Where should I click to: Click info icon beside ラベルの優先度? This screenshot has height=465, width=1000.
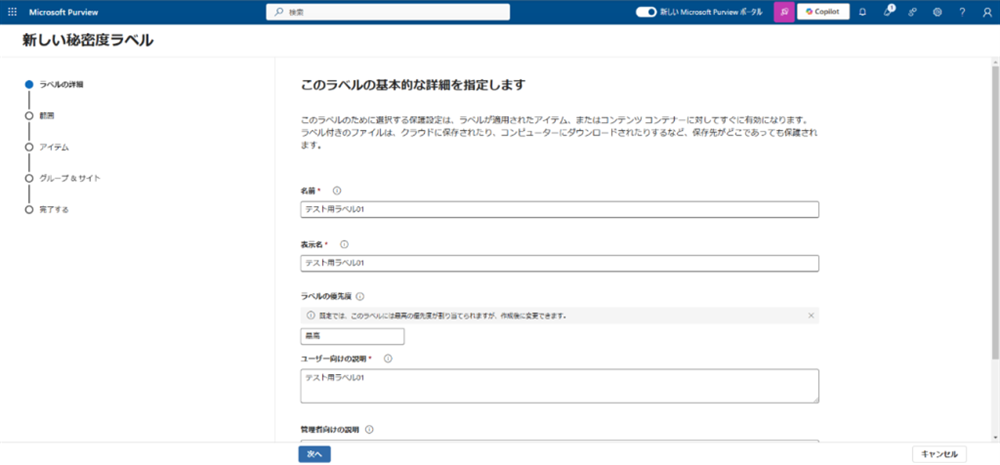pyautogui.click(x=360, y=296)
